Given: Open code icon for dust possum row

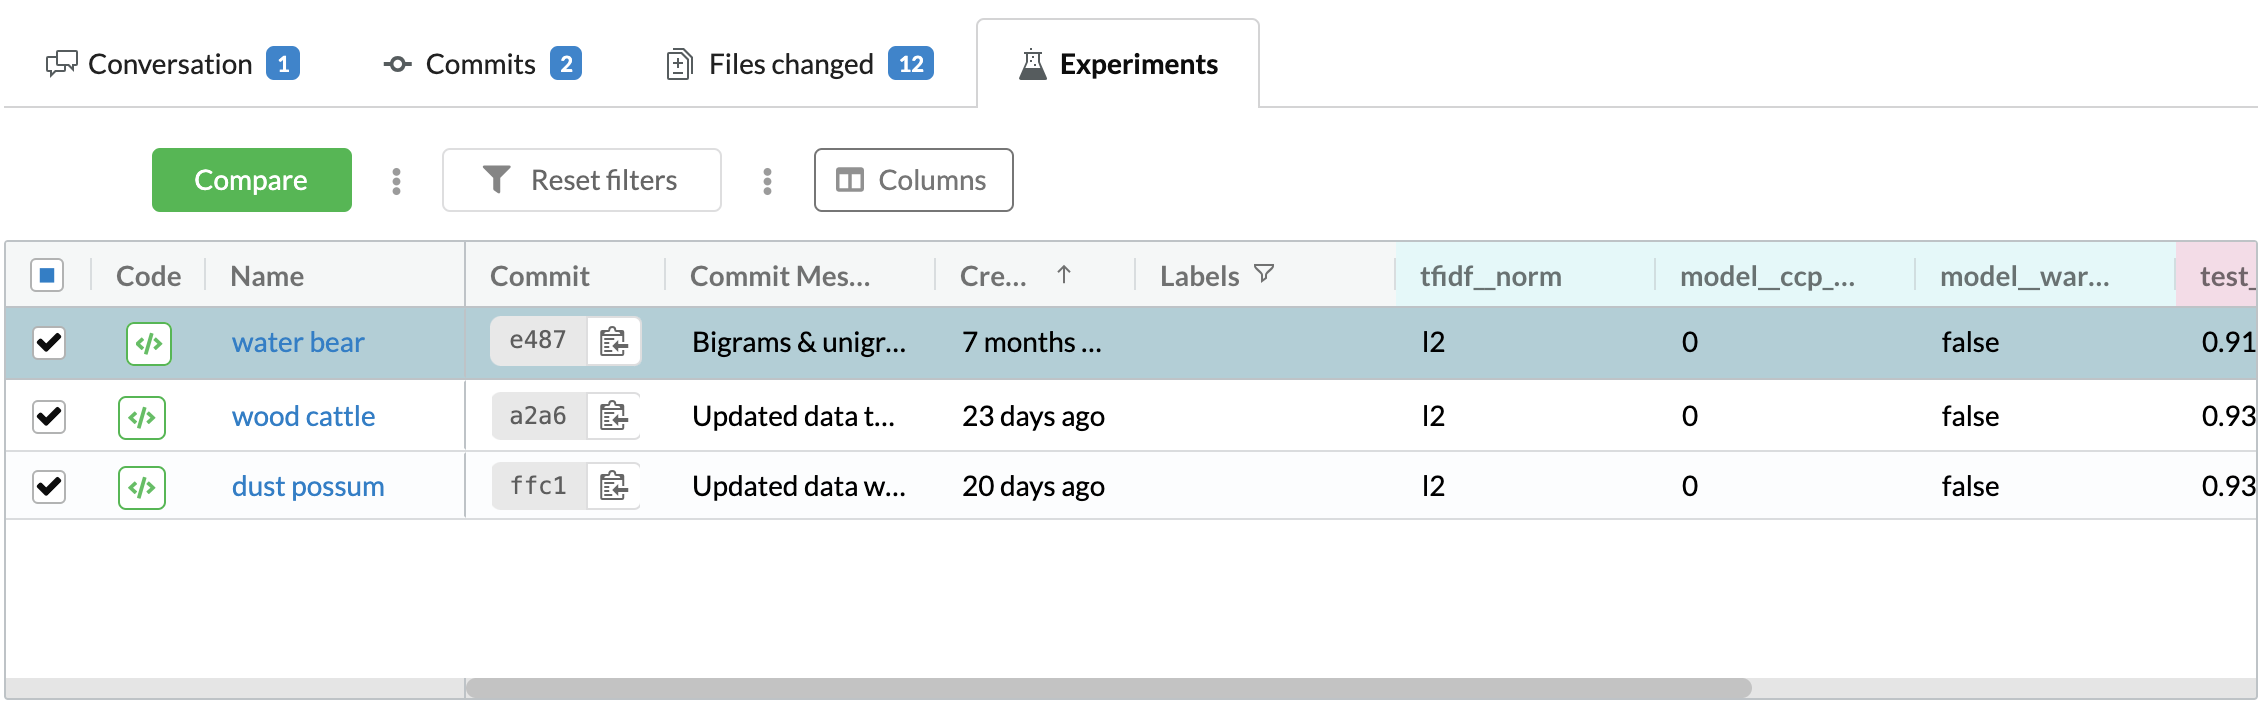Looking at the screenshot, I should pyautogui.click(x=142, y=488).
